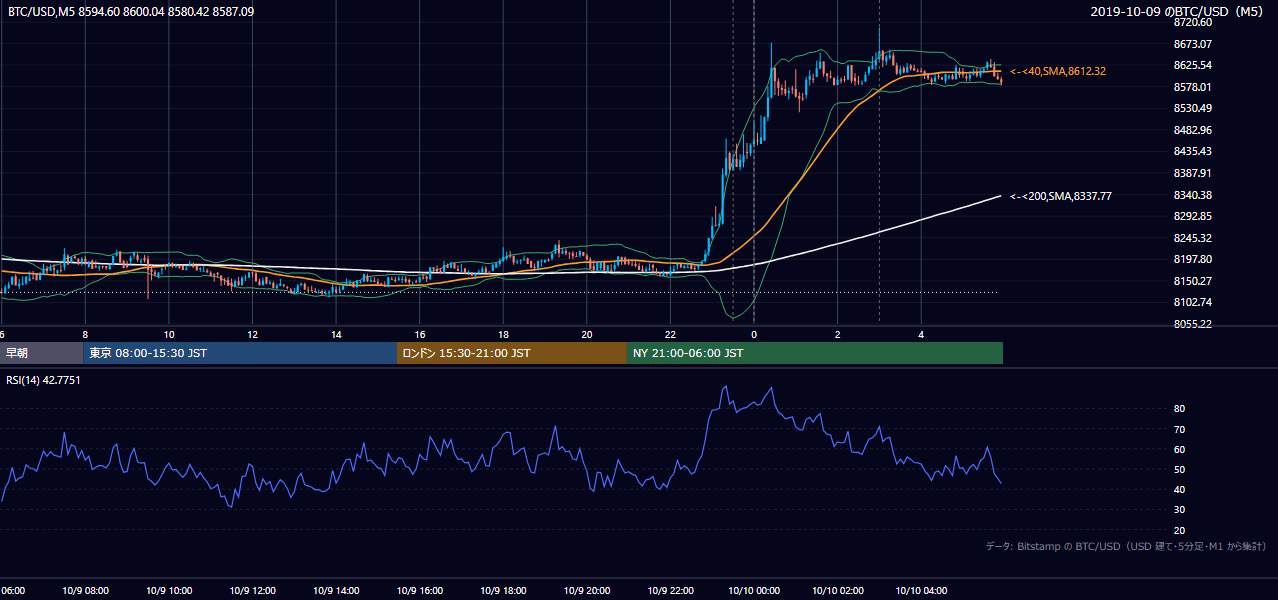Click the 10/10 00:00 time label
Viewport: 1278px width, 600px height.
click(x=754, y=591)
